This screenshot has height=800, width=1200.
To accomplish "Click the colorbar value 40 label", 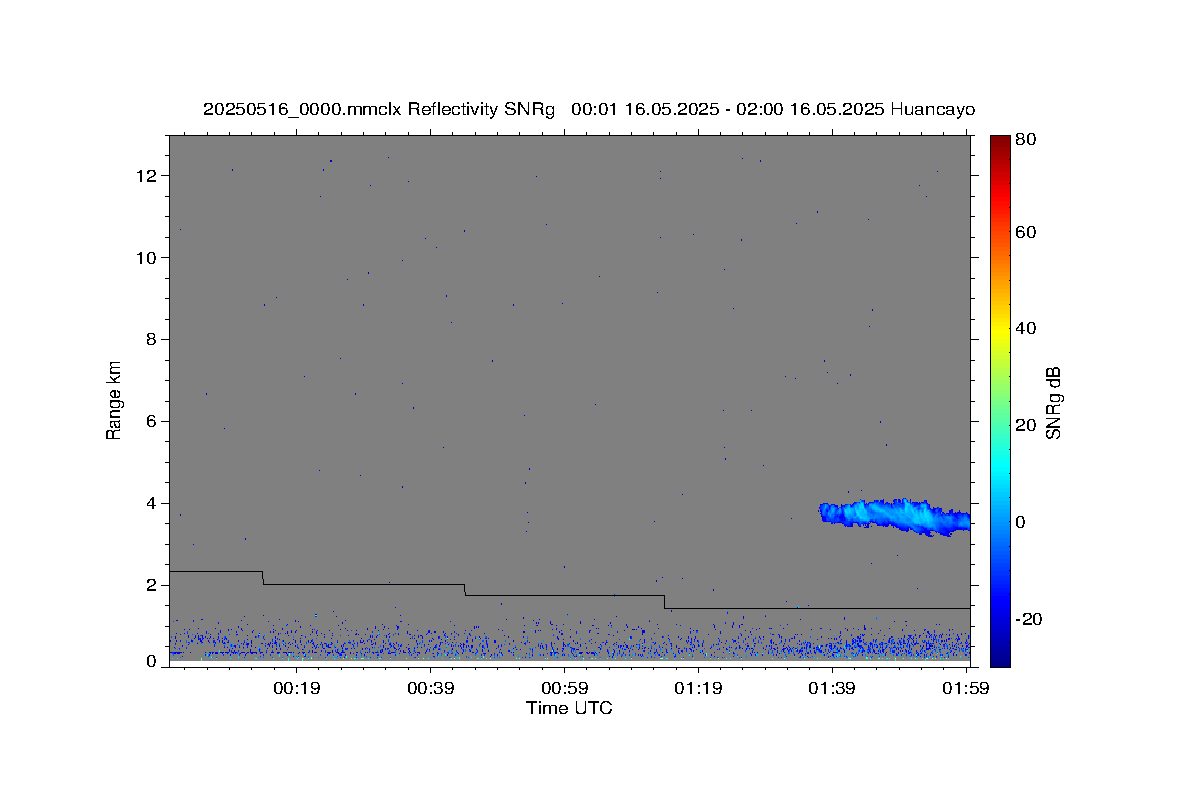I will pyautogui.click(x=1025, y=328).
